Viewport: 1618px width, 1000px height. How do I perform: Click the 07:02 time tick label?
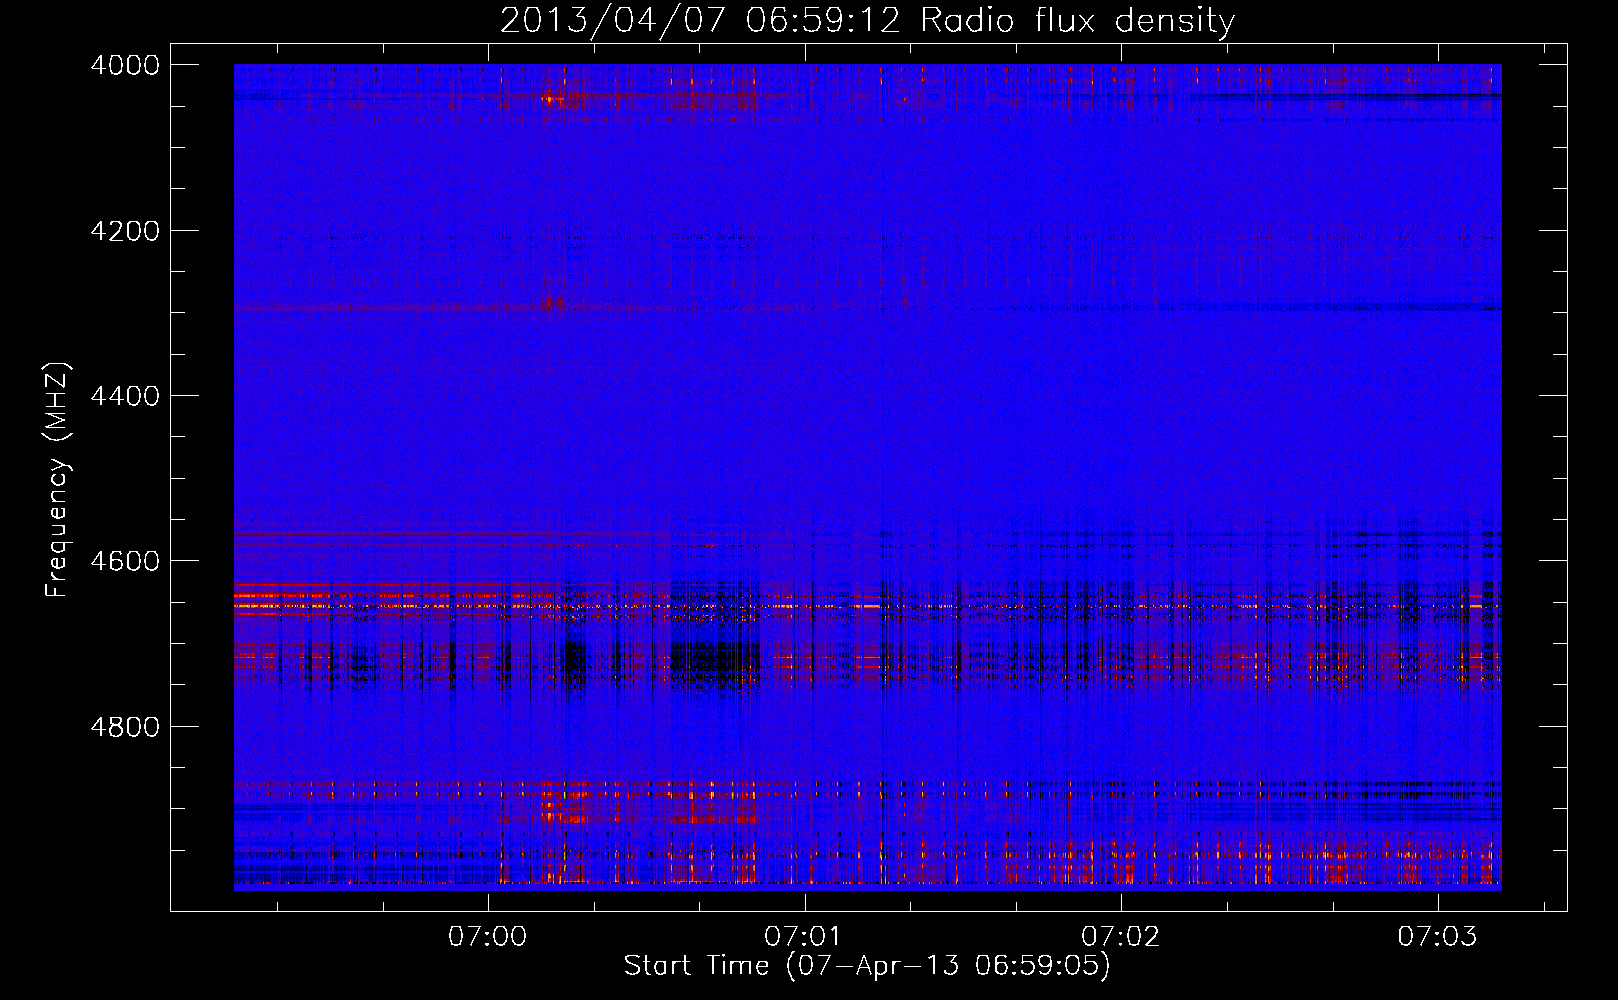[1121, 937]
